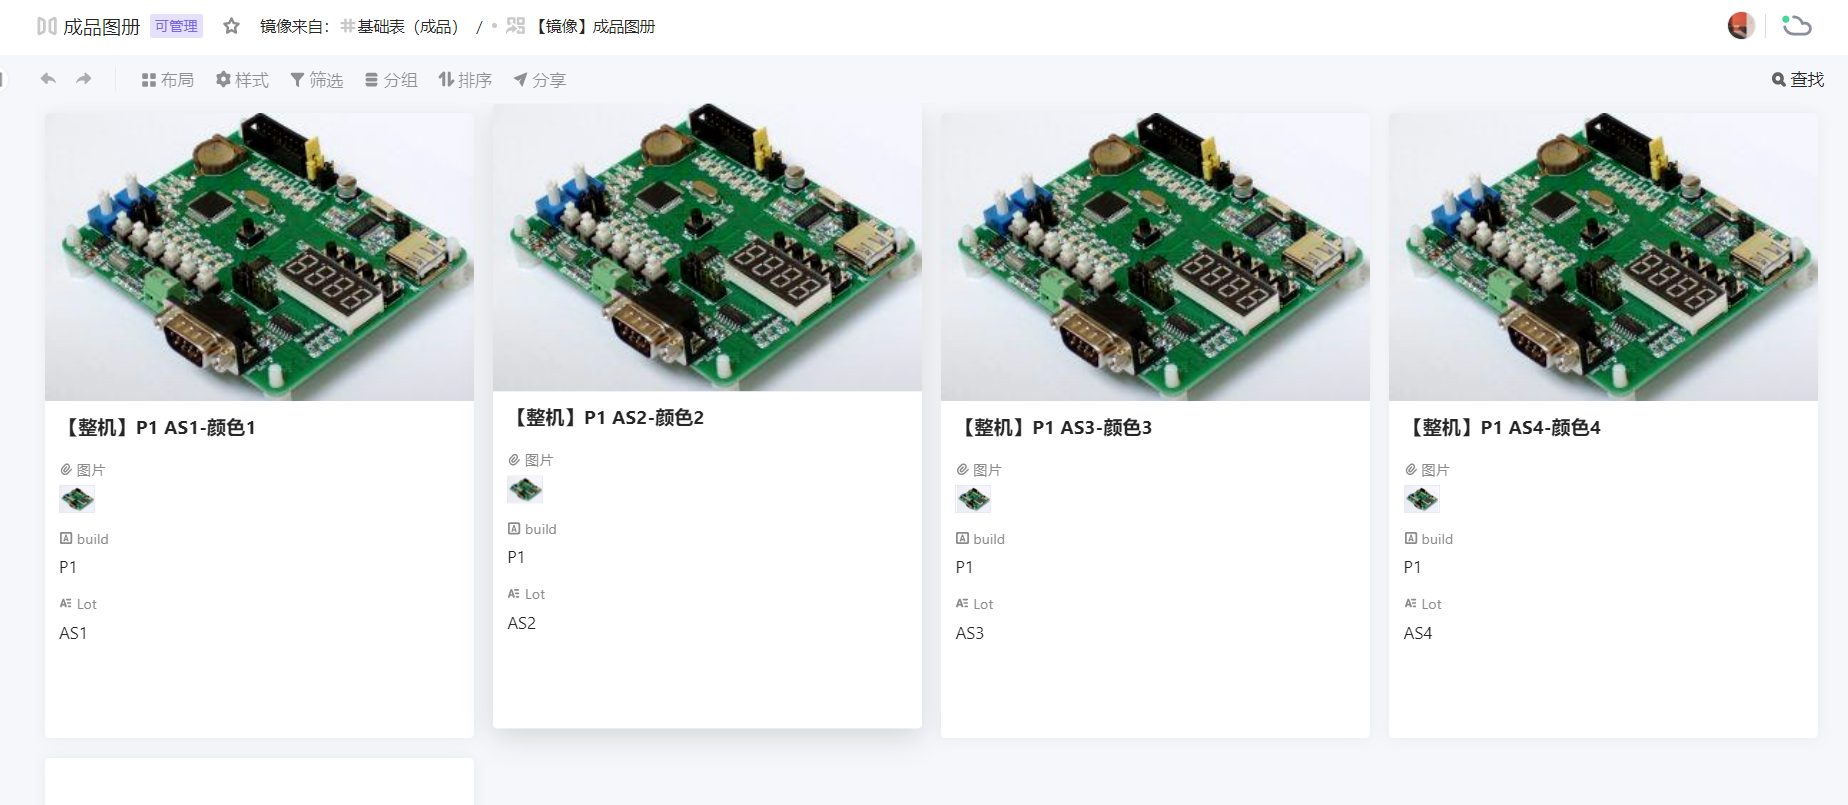Open the 布局 layout options
The height and width of the screenshot is (805, 1848).
167,80
